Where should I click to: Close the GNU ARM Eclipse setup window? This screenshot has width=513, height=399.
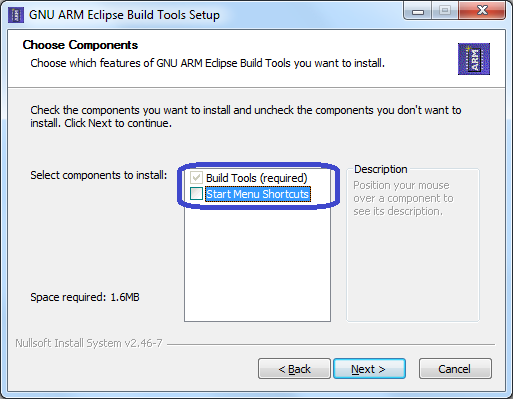coord(482,11)
